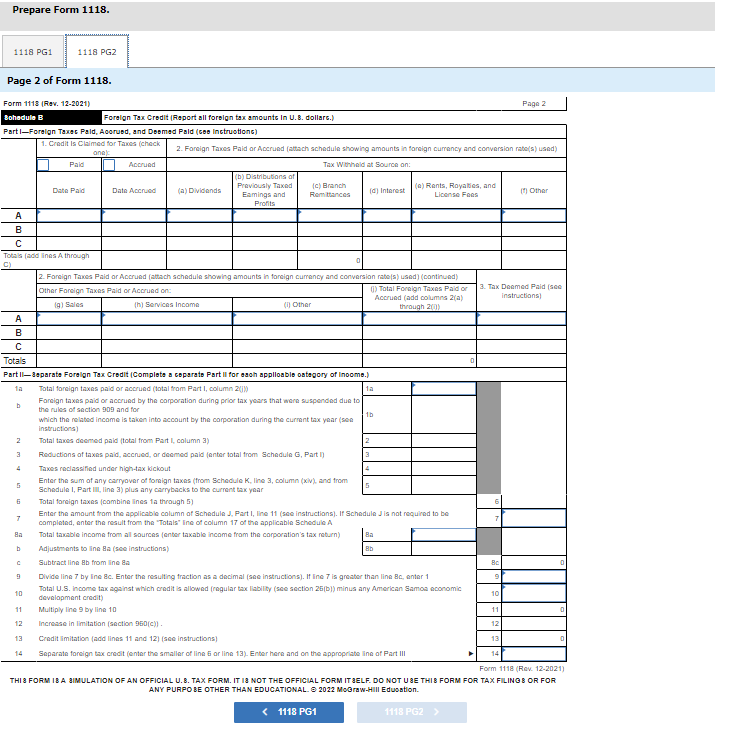The height and width of the screenshot is (745, 734).
Task: Click the Date Accrued field in row A
Action: [134, 216]
